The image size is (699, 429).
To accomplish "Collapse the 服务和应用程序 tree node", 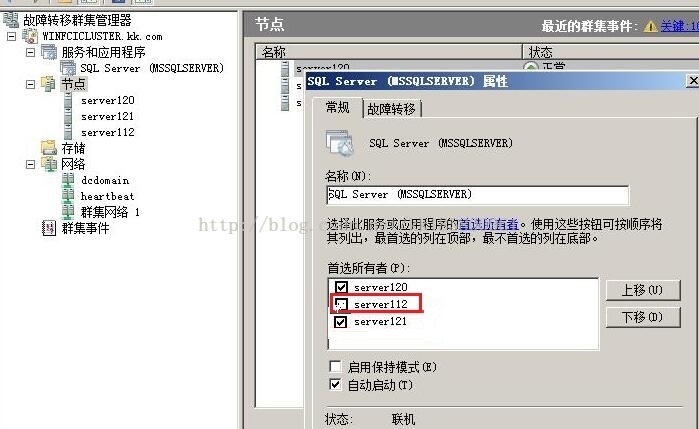I will click(30, 52).
